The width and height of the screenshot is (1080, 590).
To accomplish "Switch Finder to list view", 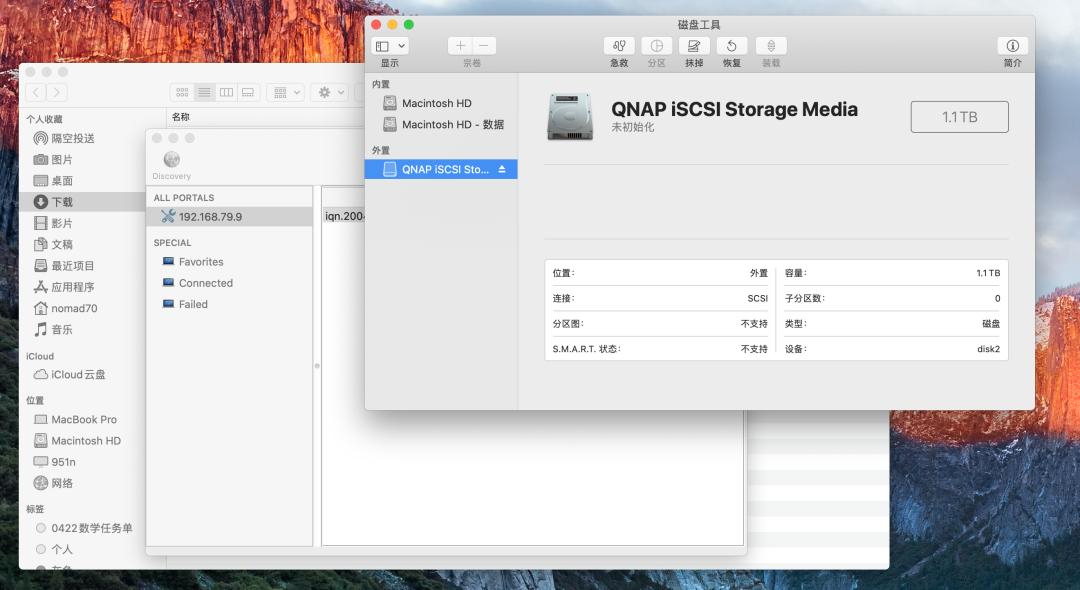I will [204, 92].
